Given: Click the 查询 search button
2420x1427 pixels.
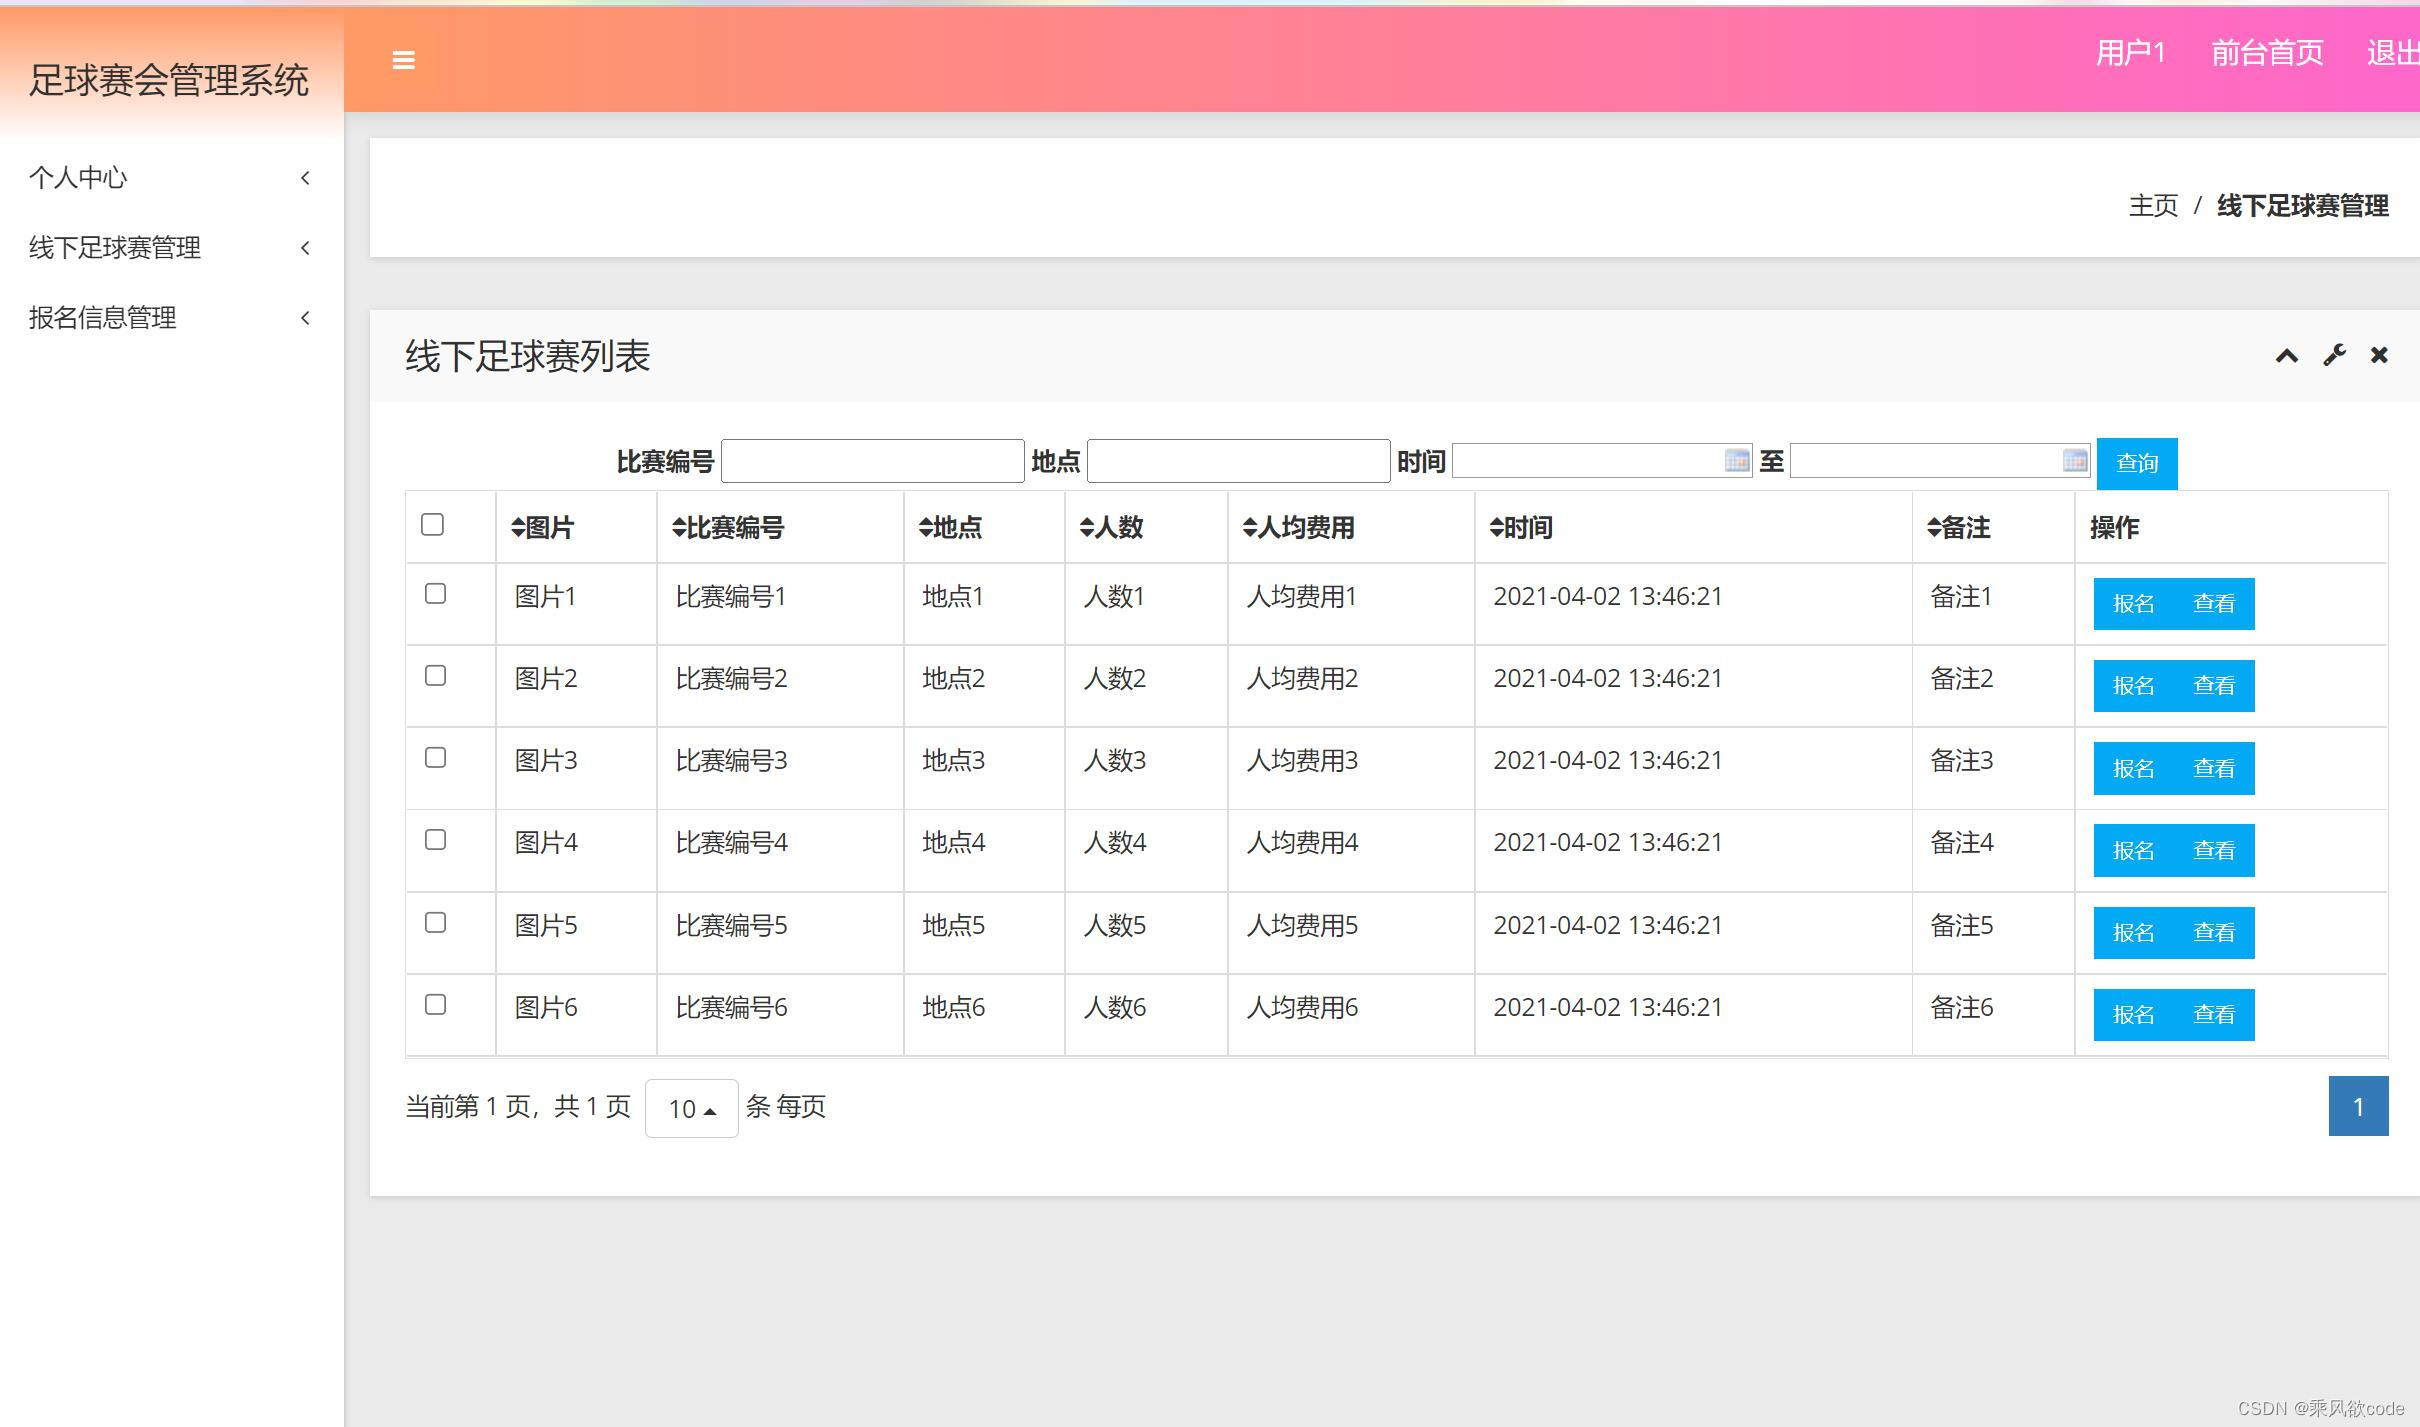Looking at the screenshot, I should (x=2136, y=464).
